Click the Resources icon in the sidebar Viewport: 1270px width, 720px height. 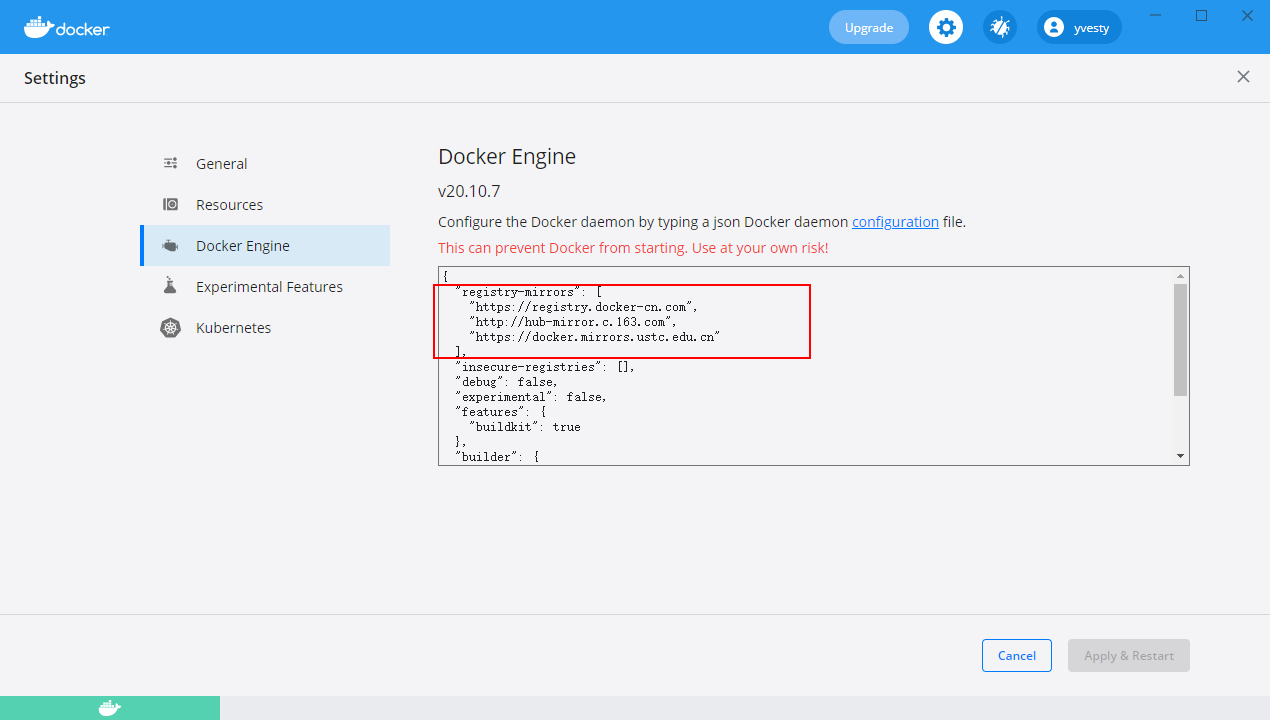pyautogui.click(x=170, y=204)
